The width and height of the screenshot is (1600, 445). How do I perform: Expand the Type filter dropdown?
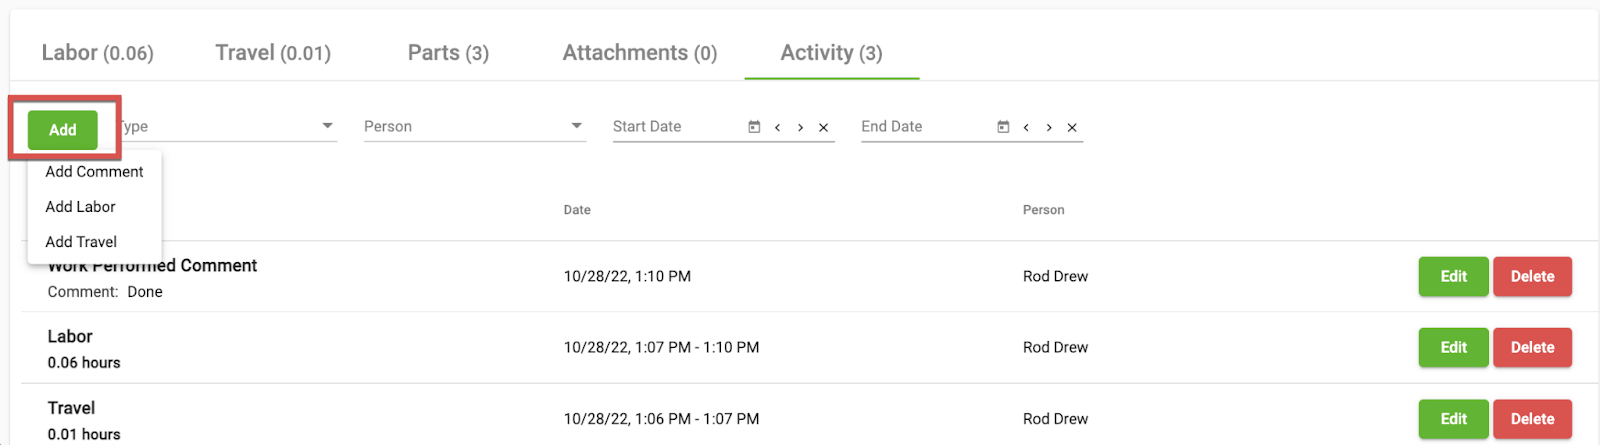[327, 126]
